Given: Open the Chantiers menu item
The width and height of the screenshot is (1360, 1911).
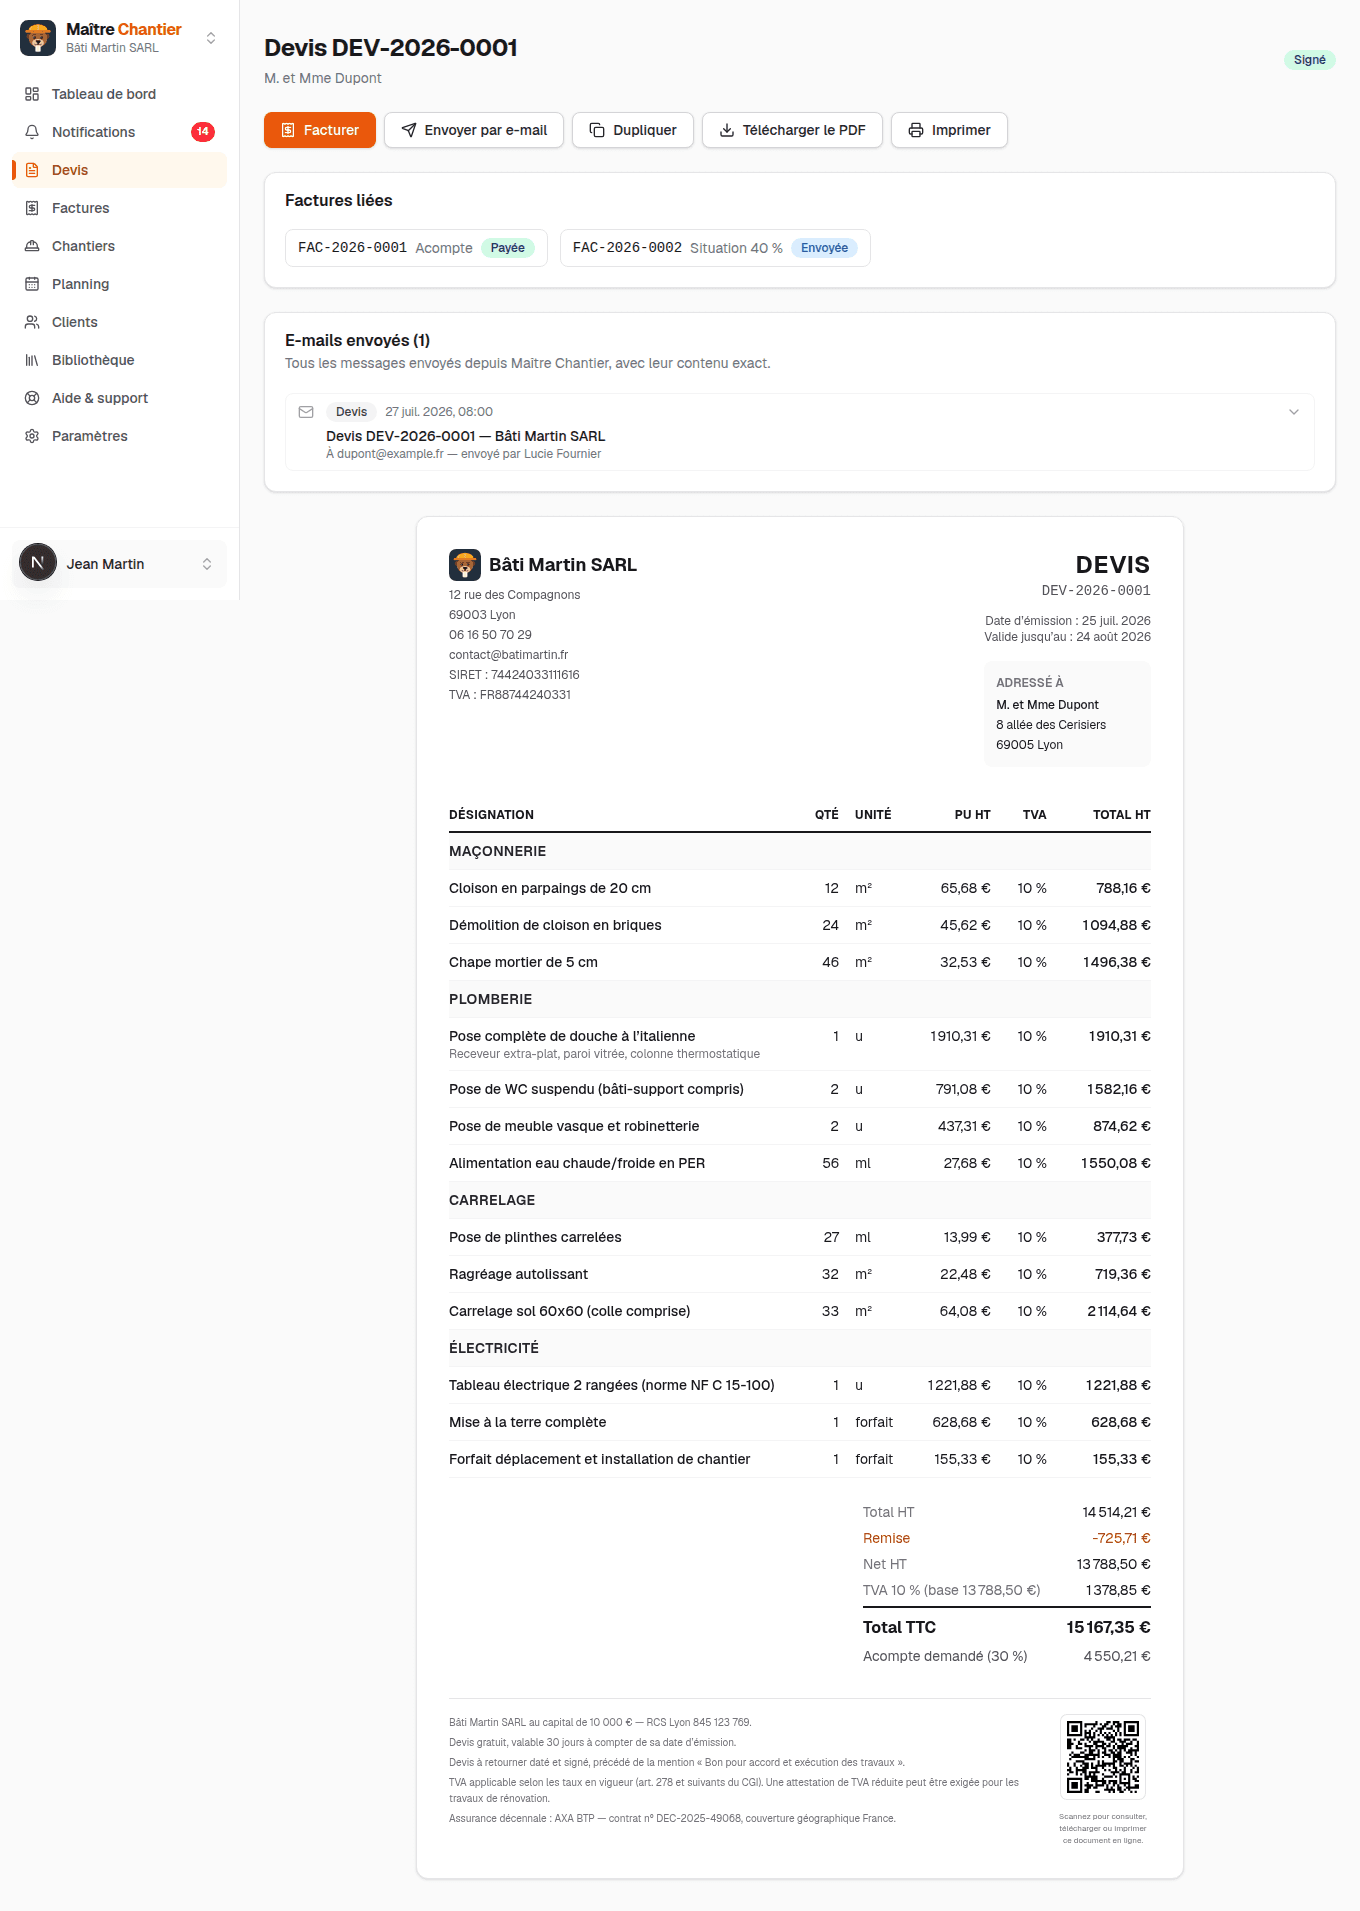Looking at the screenshot, I should tap(120, 246).
